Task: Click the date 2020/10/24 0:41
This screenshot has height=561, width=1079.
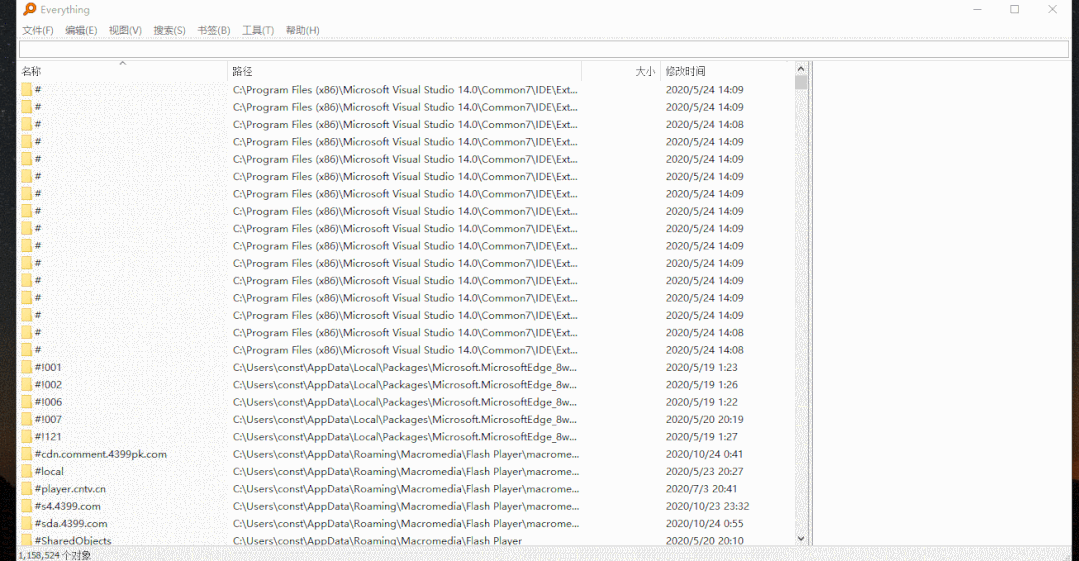Action: tap(704, 454)
